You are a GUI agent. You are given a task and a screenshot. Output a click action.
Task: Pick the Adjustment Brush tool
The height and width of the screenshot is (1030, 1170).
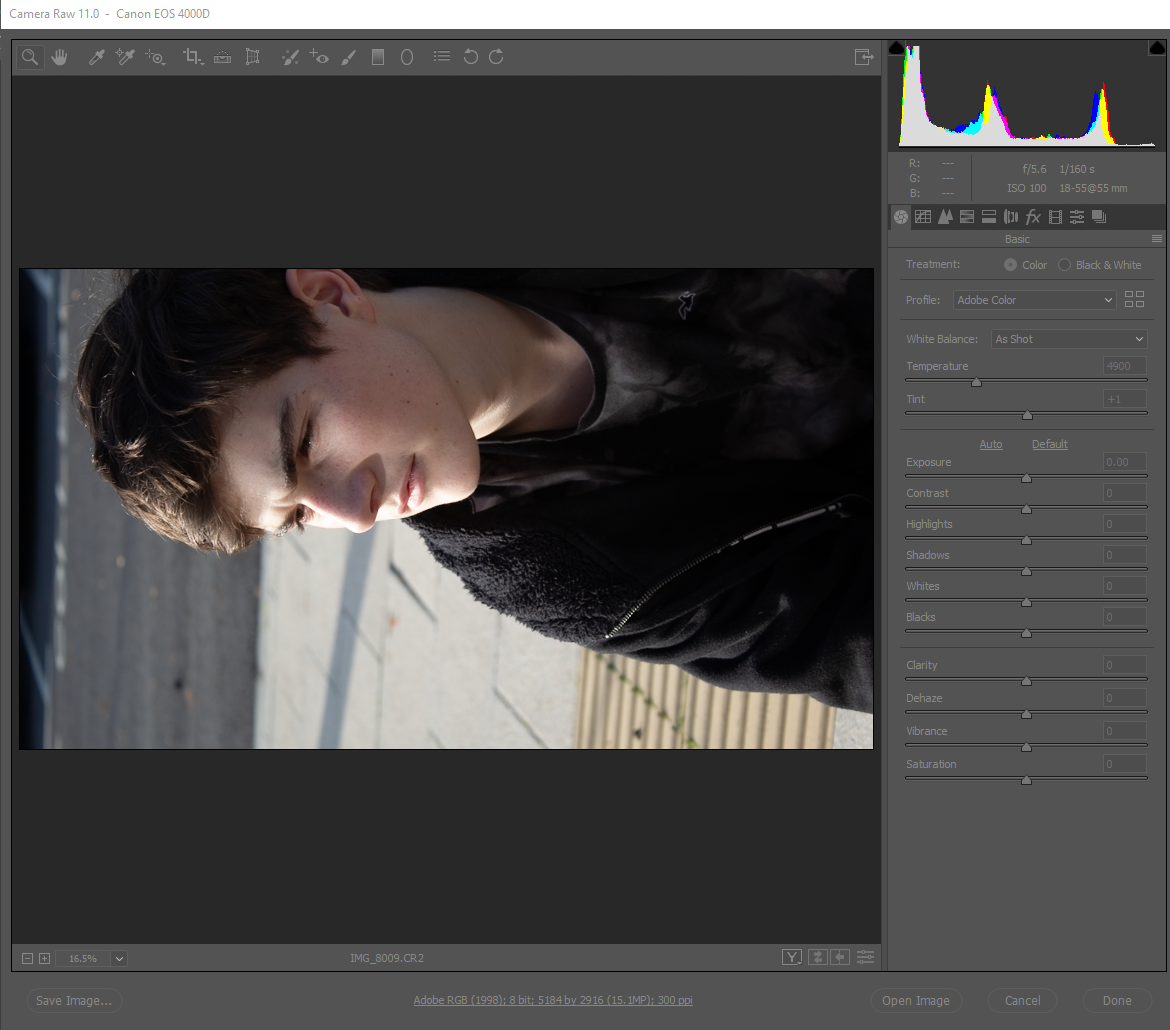(348, 57)
